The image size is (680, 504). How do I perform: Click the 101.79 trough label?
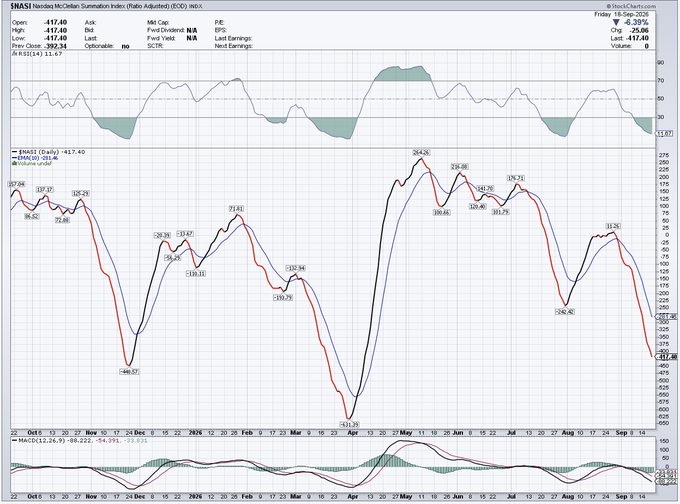coord(500,212)
